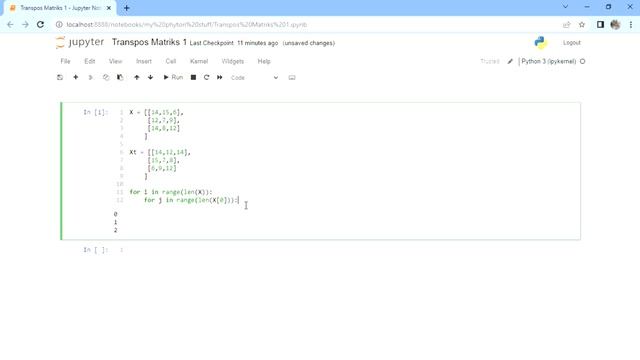The image size is (640, 360).
Task: Select the Transpos Matriks 1 browser tab
Action: [60, 8]
